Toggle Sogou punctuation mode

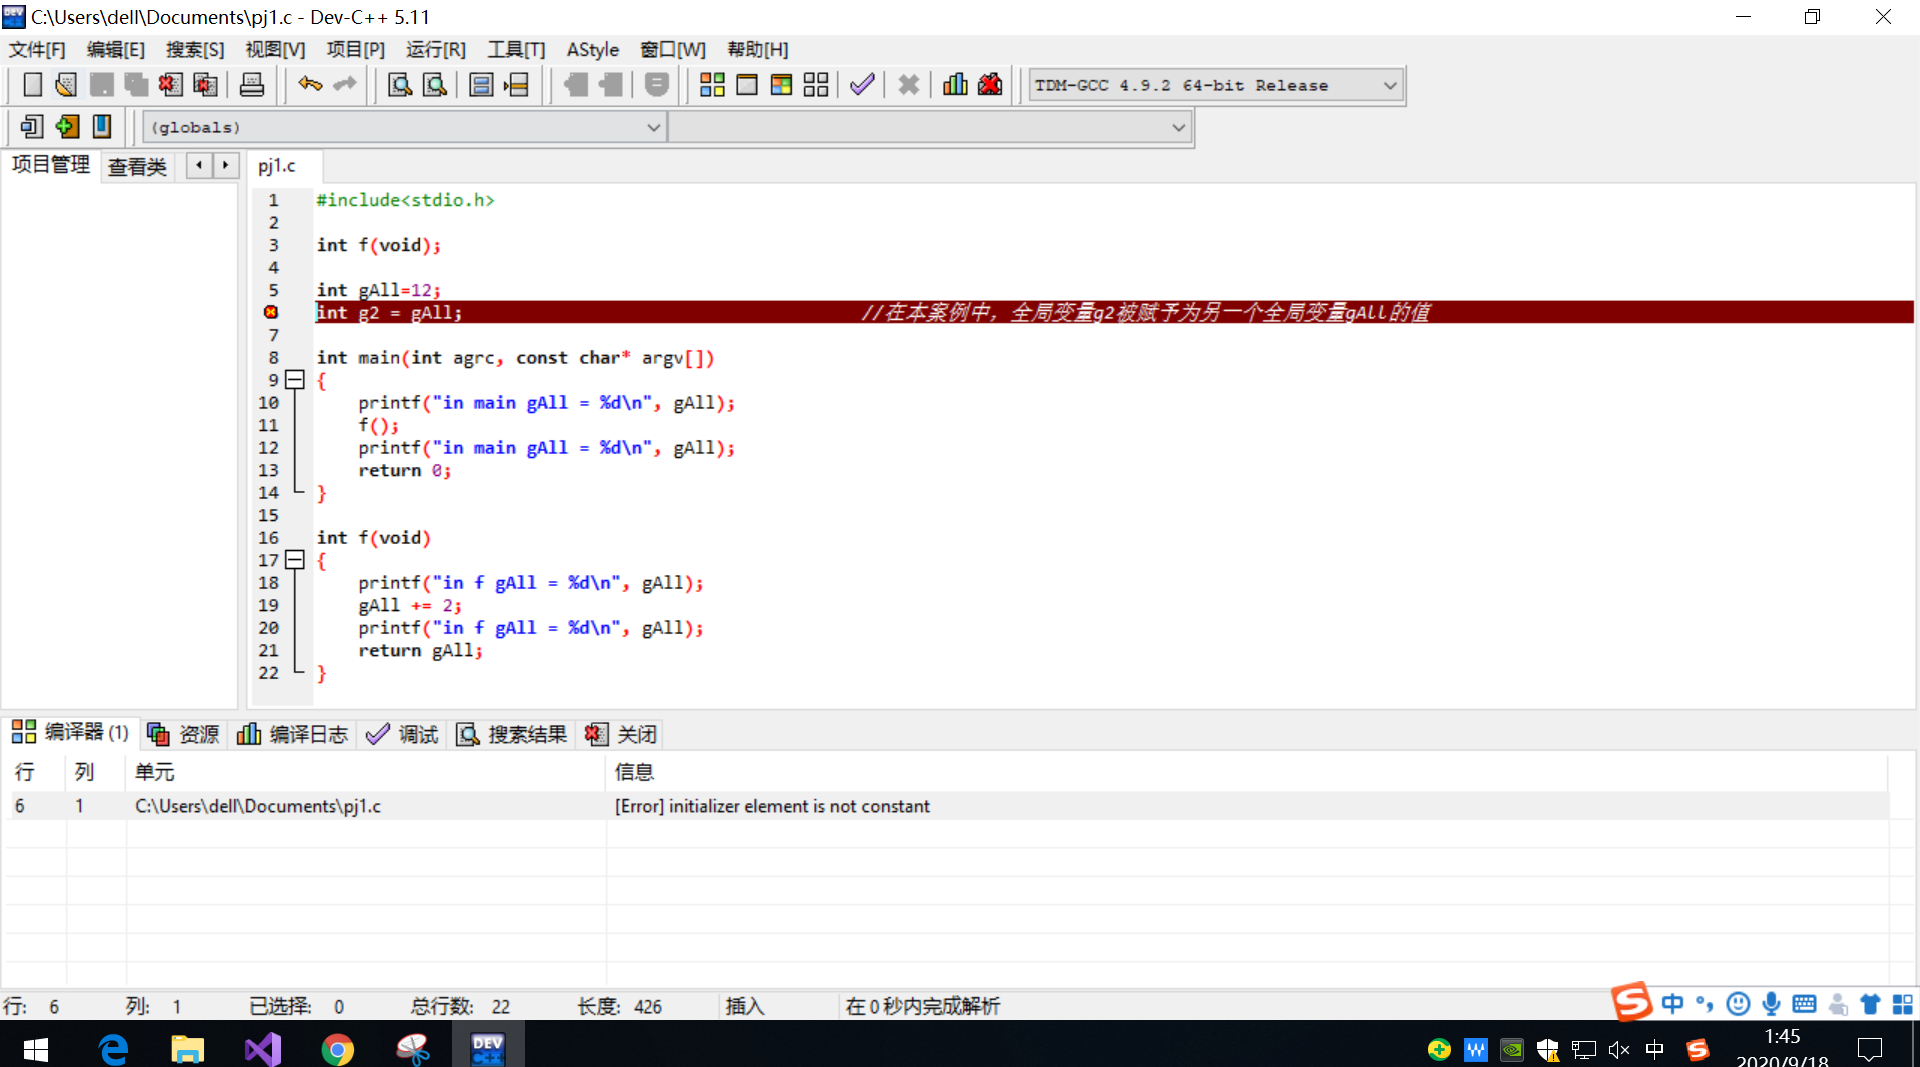(1705, 1003)
